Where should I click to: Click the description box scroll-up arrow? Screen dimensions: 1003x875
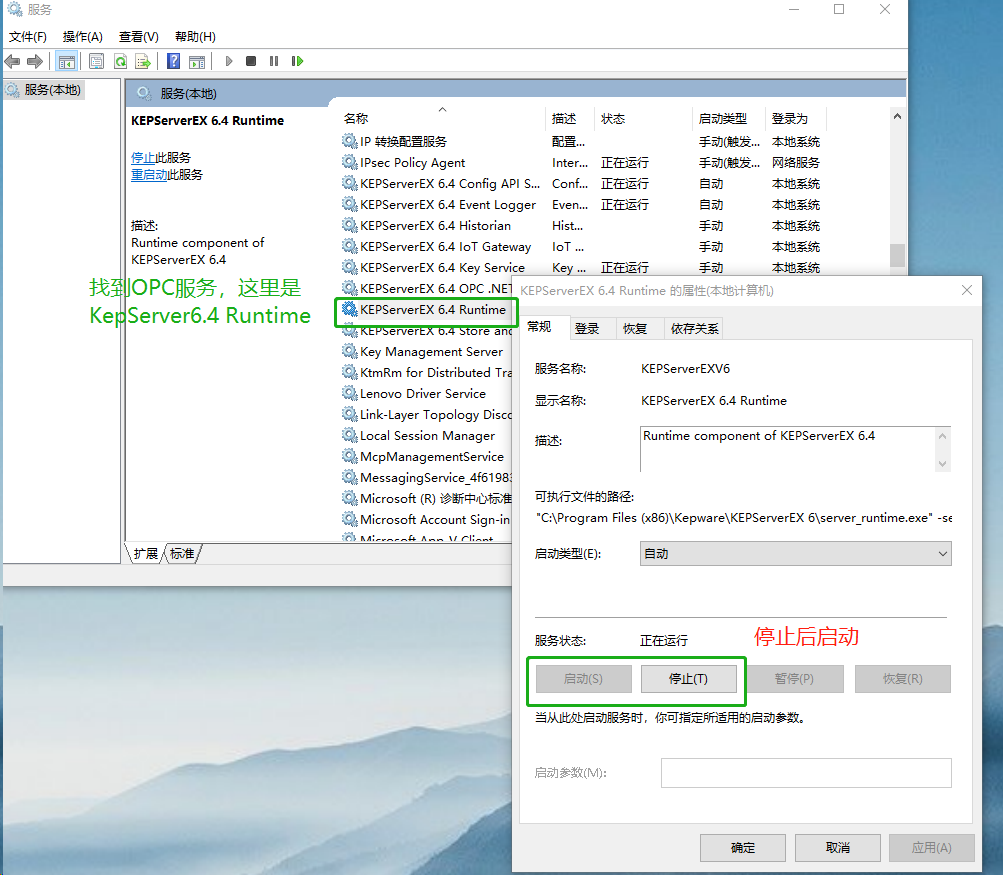pyautogui.click(x=942, y=436)
